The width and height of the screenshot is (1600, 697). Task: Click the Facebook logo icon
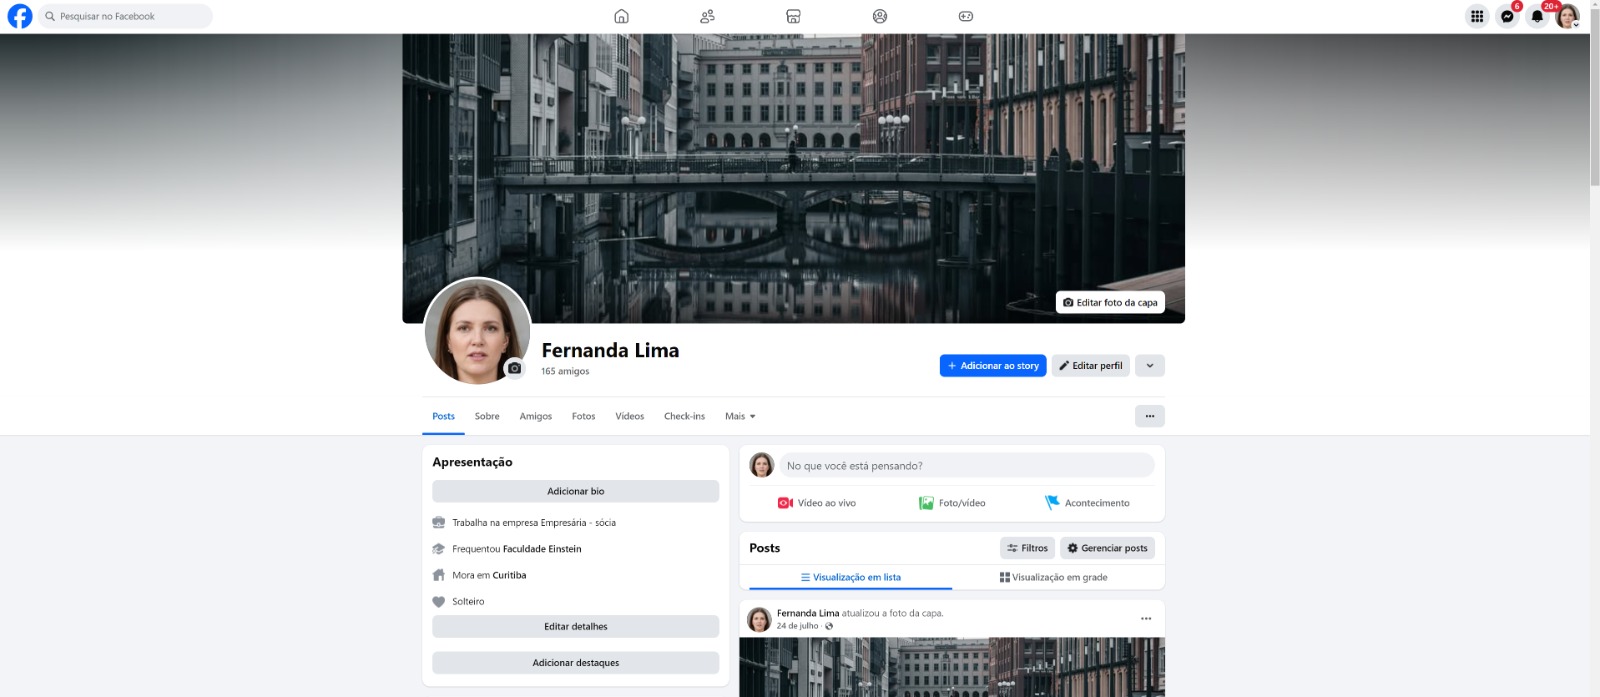click(x=20, y=16)
